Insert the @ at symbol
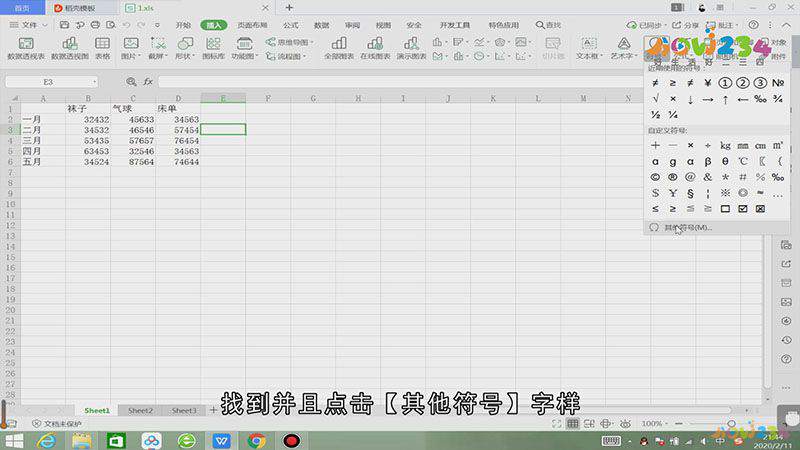Image resolution: width=800 pixels, height=450 pixels. (x=690, y=177)
